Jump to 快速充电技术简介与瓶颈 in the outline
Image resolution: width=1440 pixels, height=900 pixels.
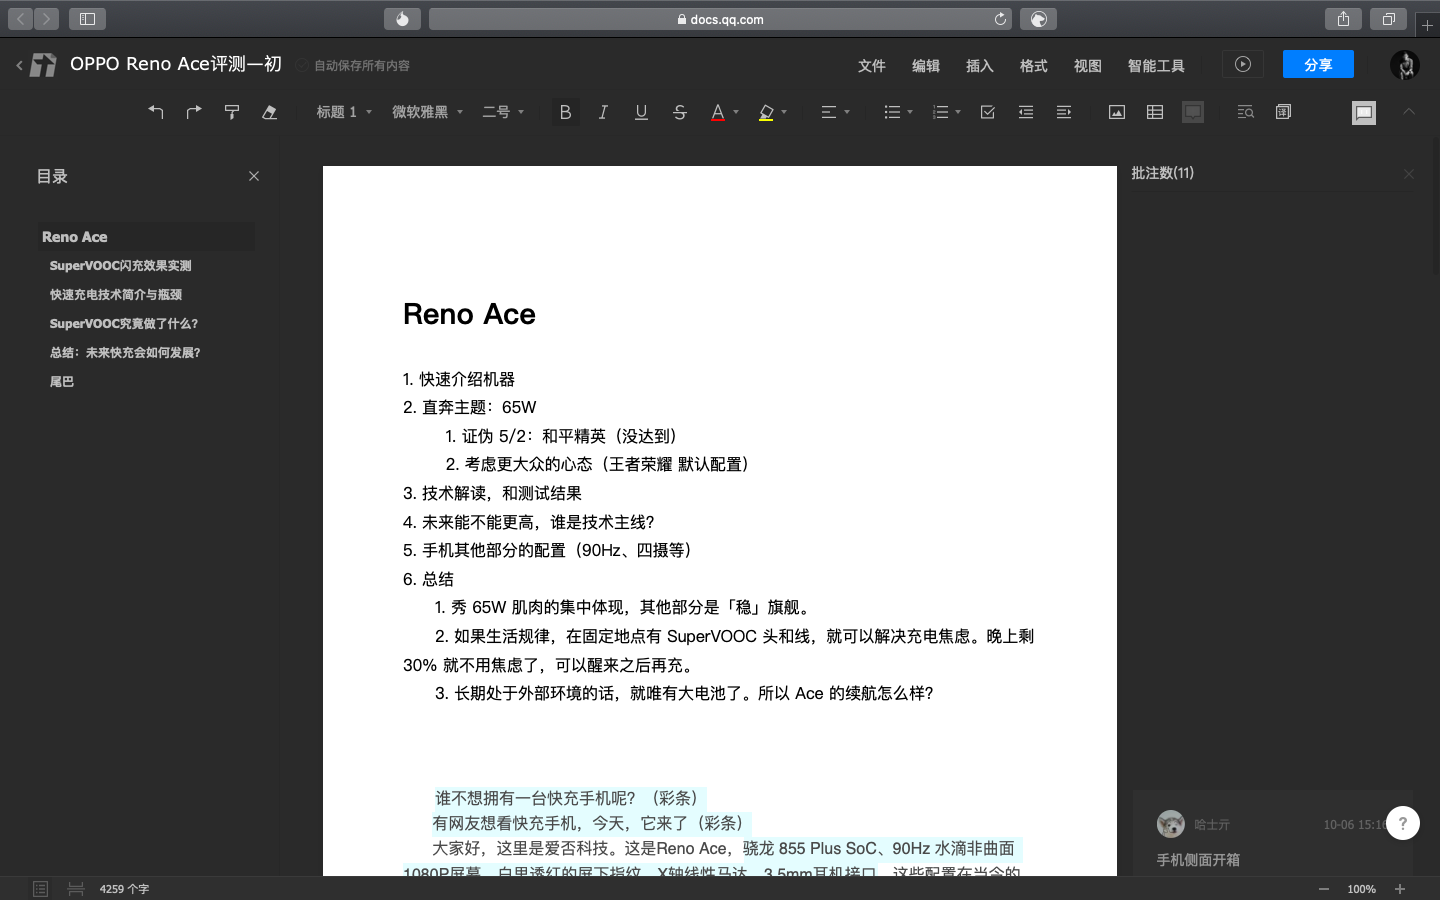coord(116,295)
